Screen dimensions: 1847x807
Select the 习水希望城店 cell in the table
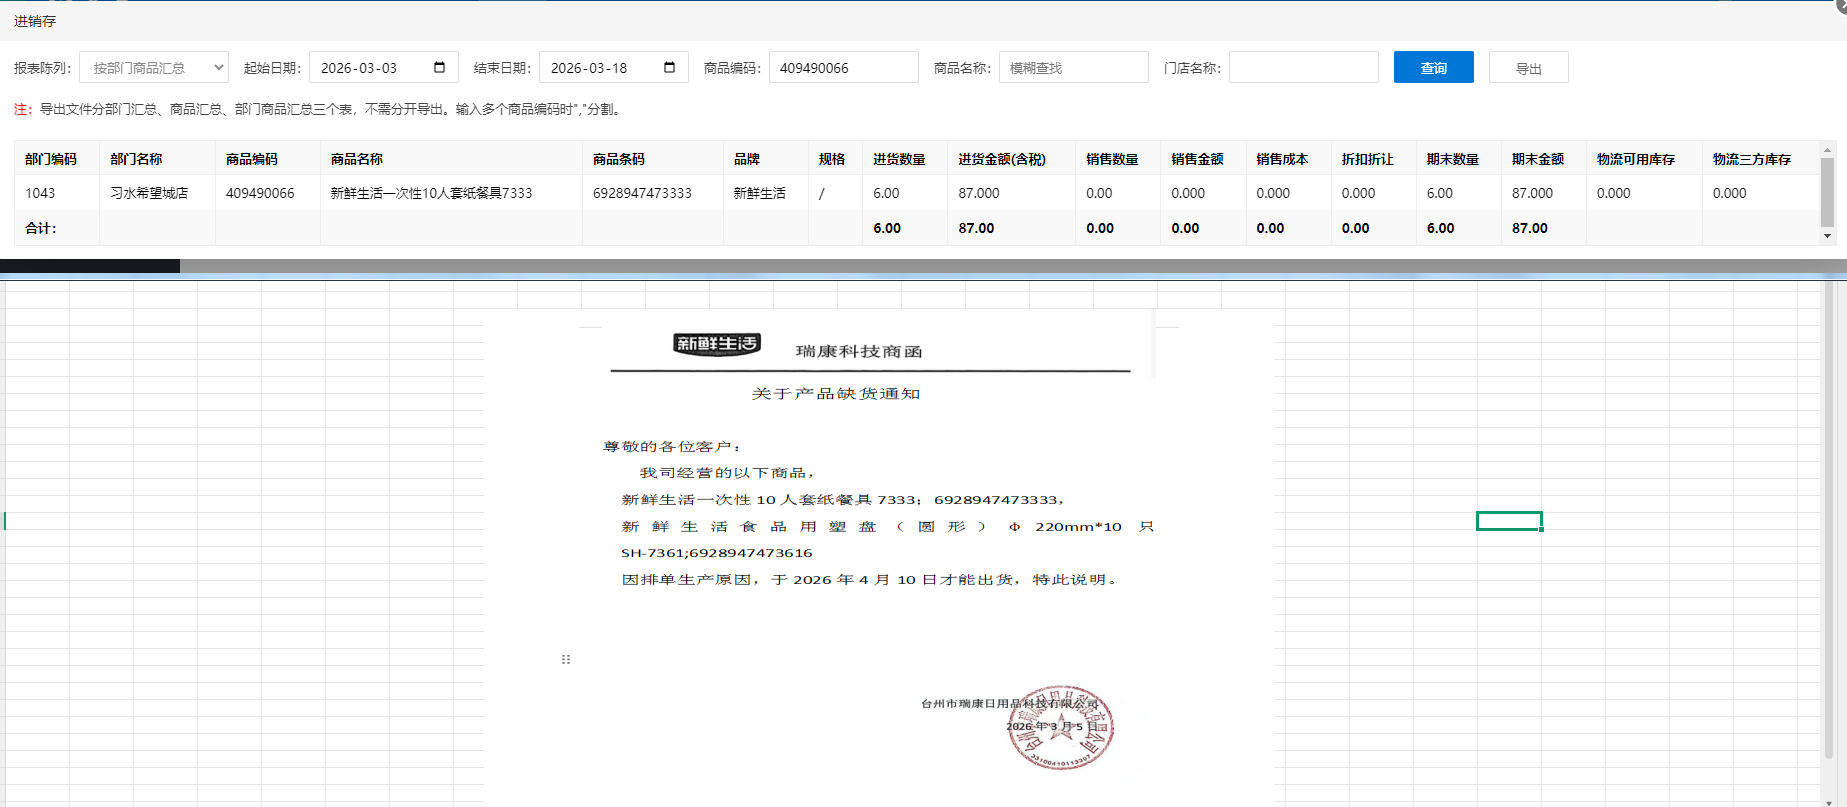tap(149, 193)
